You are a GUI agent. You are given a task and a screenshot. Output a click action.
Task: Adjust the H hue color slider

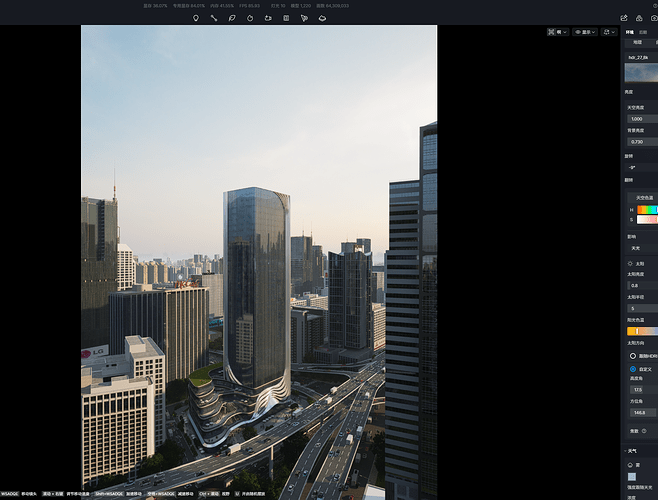pos(648,209)
